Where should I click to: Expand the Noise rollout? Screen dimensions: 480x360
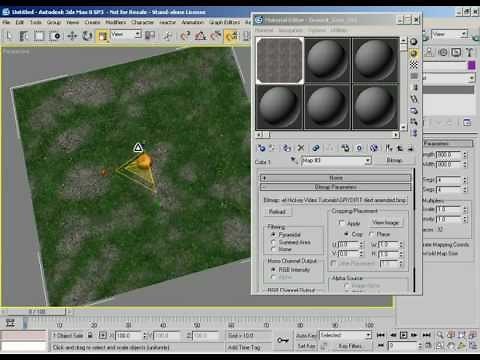point(336,178)
